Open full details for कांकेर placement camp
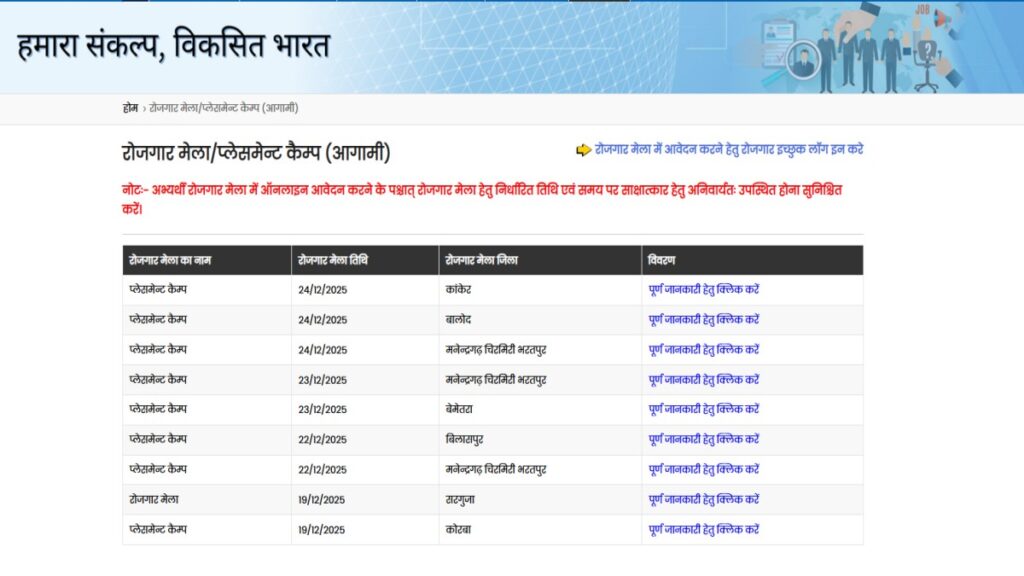Screen dimensions: 1024x576 (x=703, y=290)
